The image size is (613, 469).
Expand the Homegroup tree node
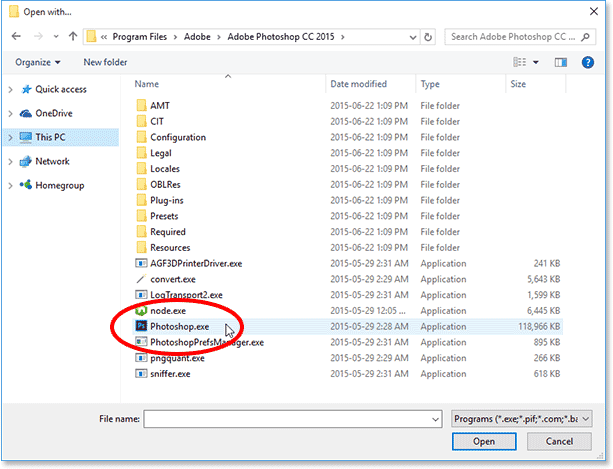(x=11, y=186)
